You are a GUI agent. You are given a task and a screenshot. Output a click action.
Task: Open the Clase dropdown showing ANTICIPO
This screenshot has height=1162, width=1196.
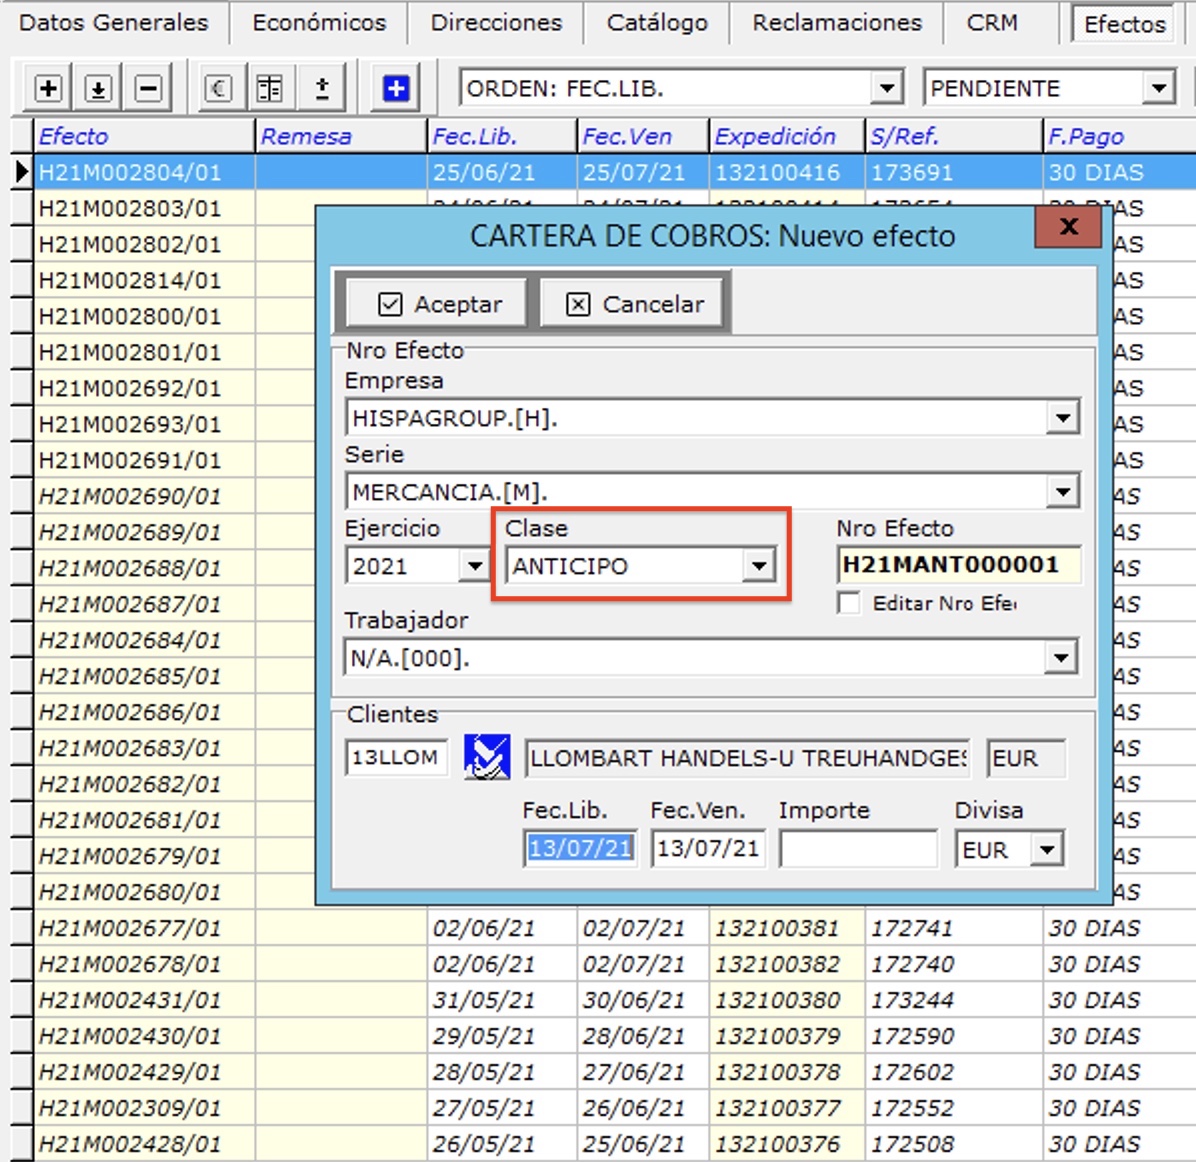(759, 566)
